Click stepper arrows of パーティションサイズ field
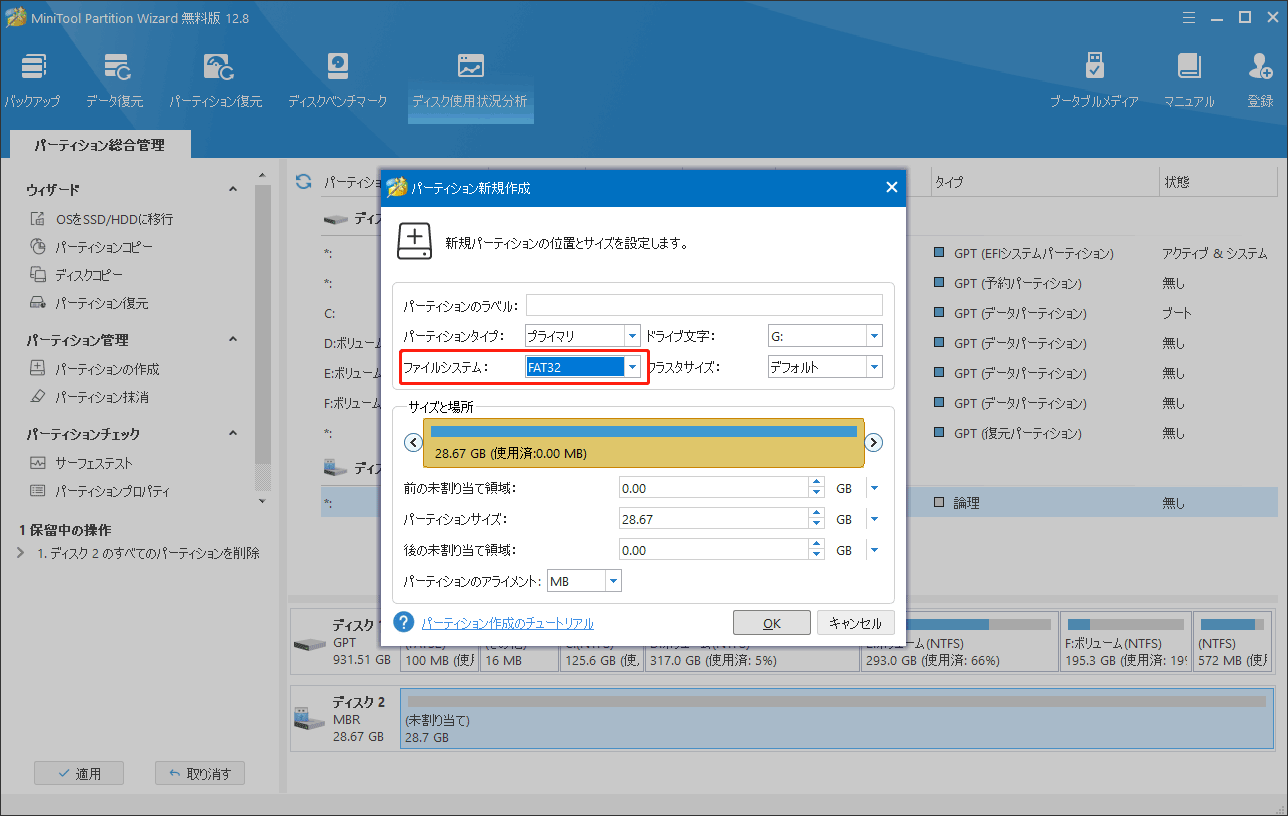Viewport: 1288px width, 816px height. [816, 519]
